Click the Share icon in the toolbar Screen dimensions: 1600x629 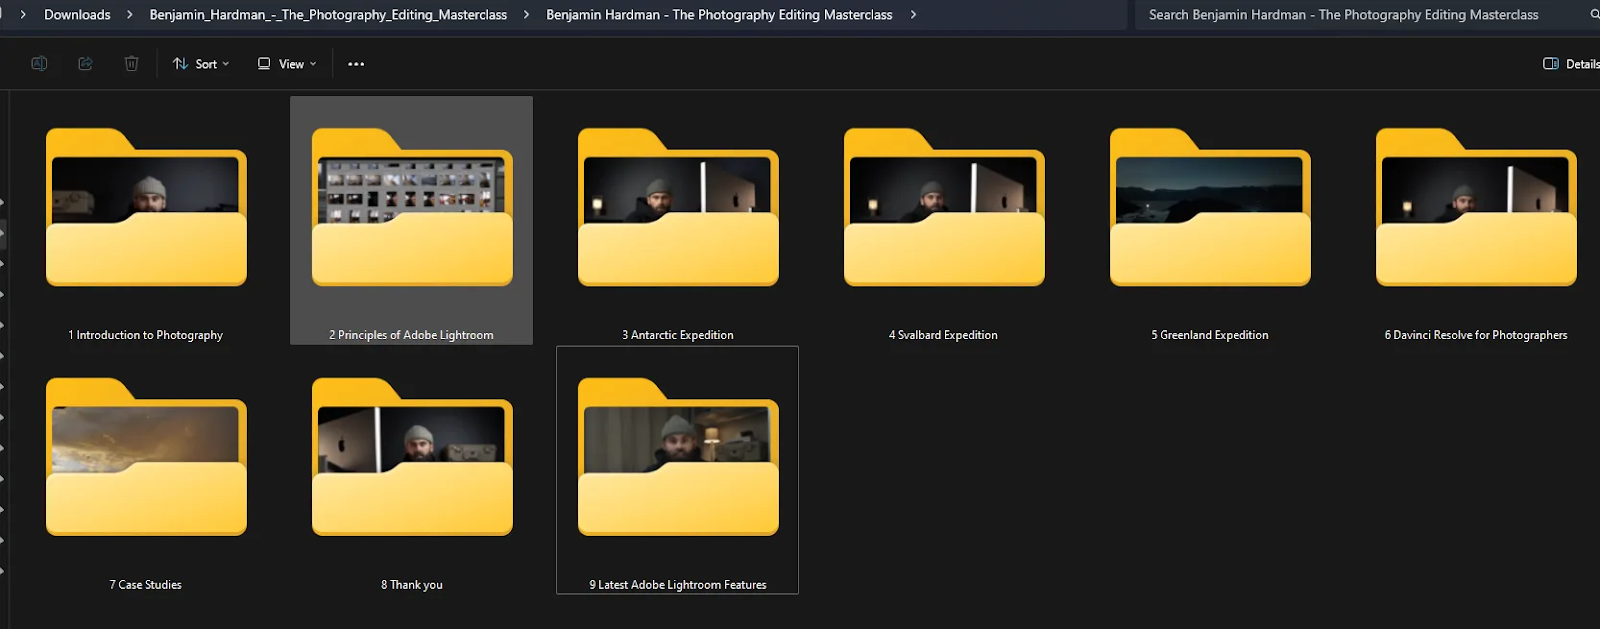(85, 64)
